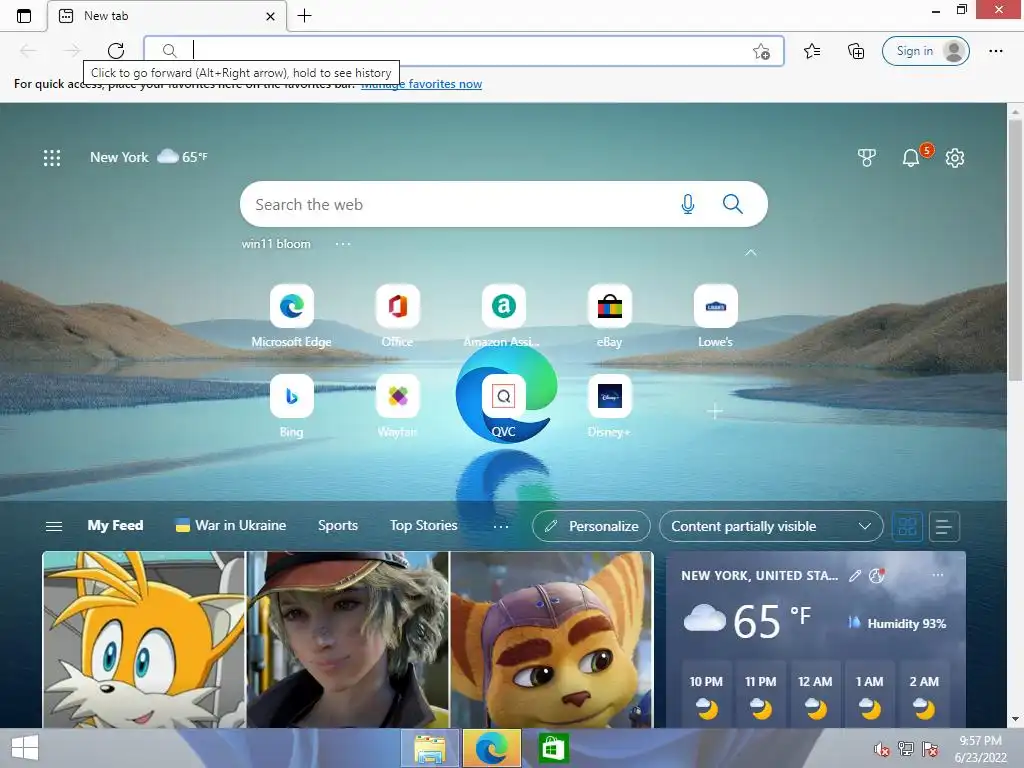Open weather card more options ellipsis
Image resolution: width=1024 pixels, height=768 pixels.
[938, 575]
